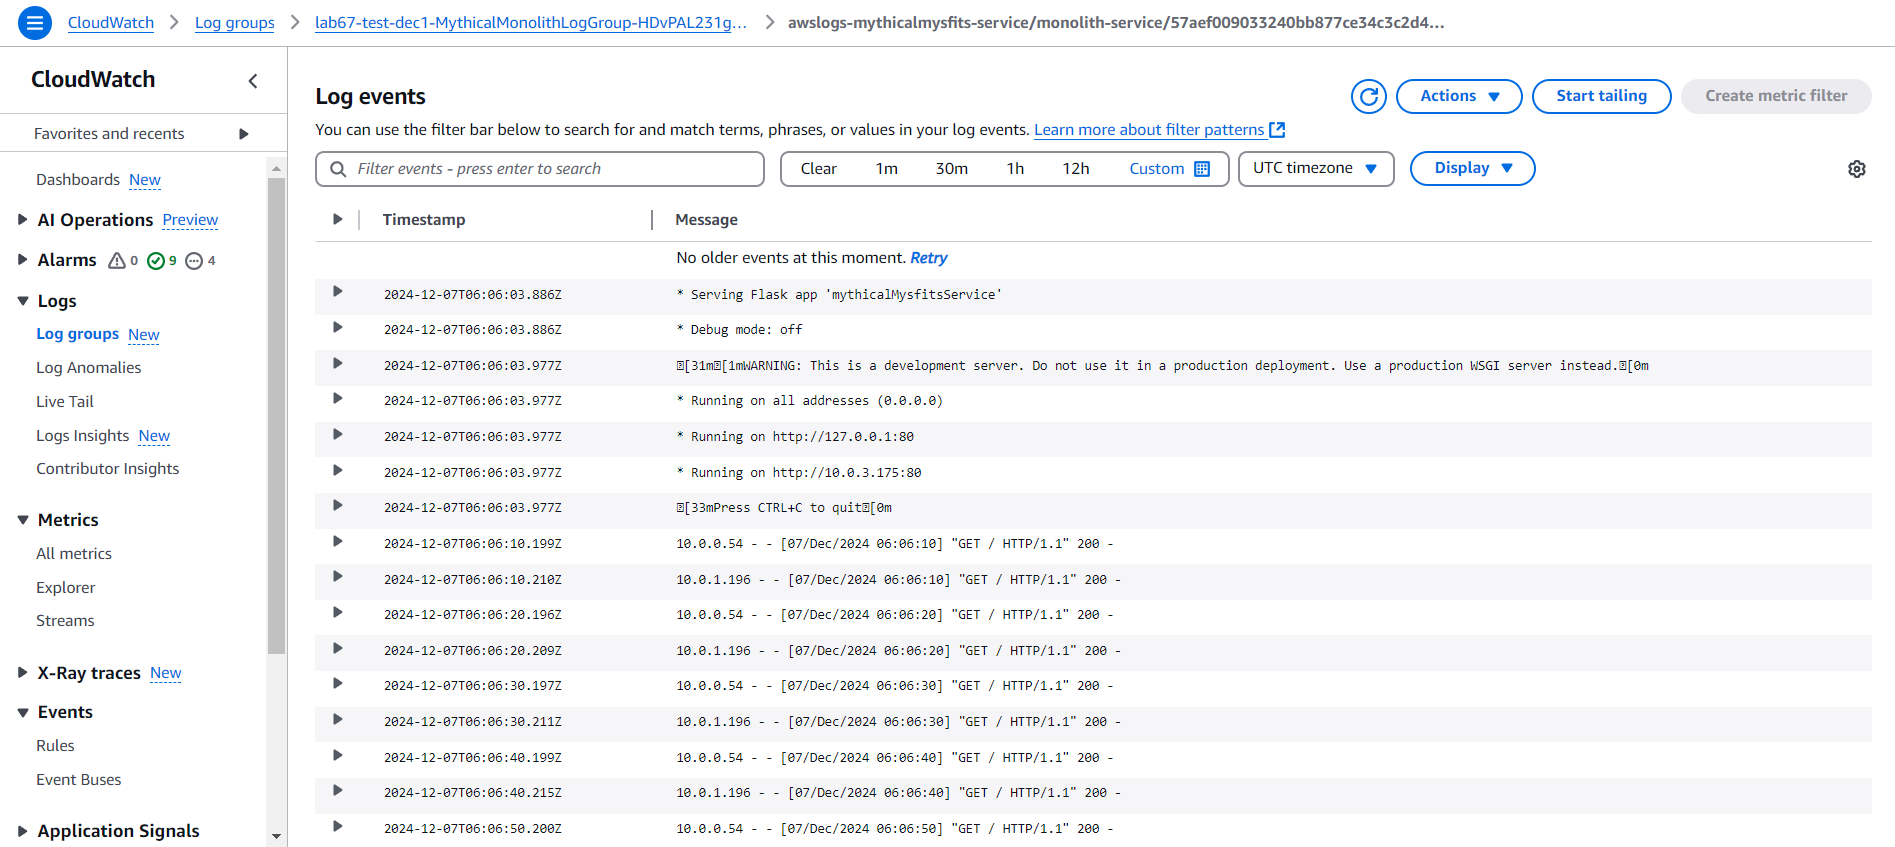Expand the 06:06:20.196Z log row
This screenshot has width=1895, height=847.
point(338,612)
